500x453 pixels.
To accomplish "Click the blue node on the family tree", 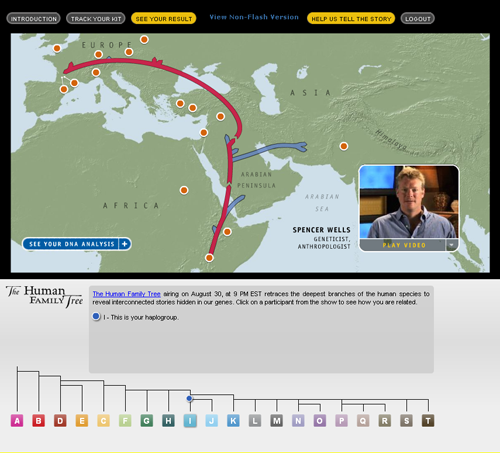I will pyautogui.click(x=189, y=398).
